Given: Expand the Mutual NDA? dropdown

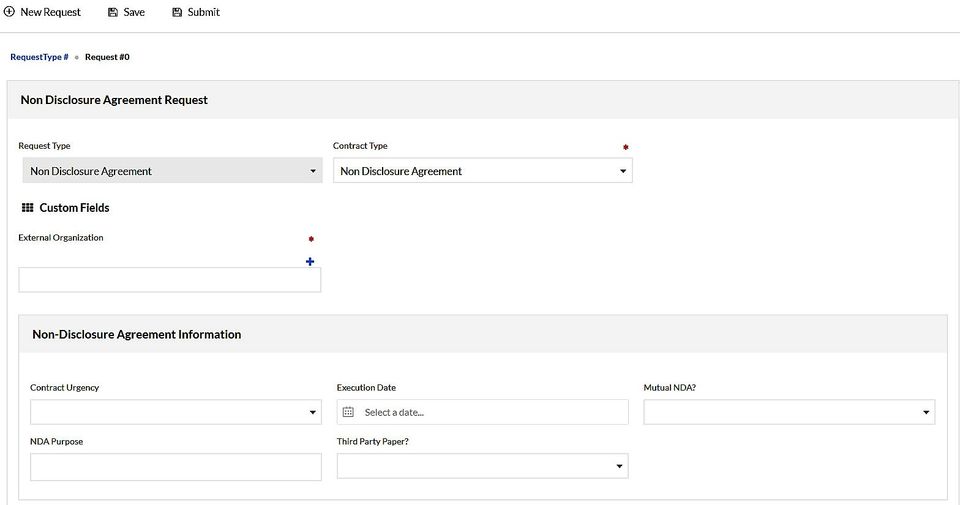Looking at the screenshot, I should click(789, 412).
